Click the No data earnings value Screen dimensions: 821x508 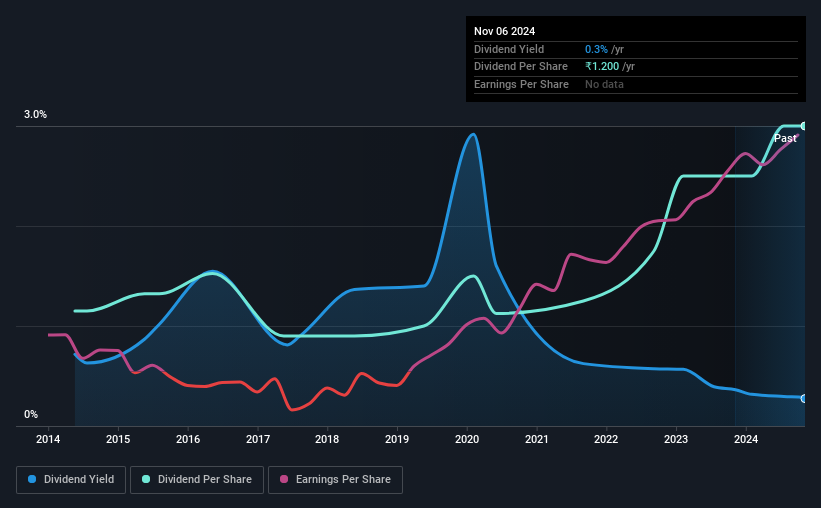click(x=604, y=84)
